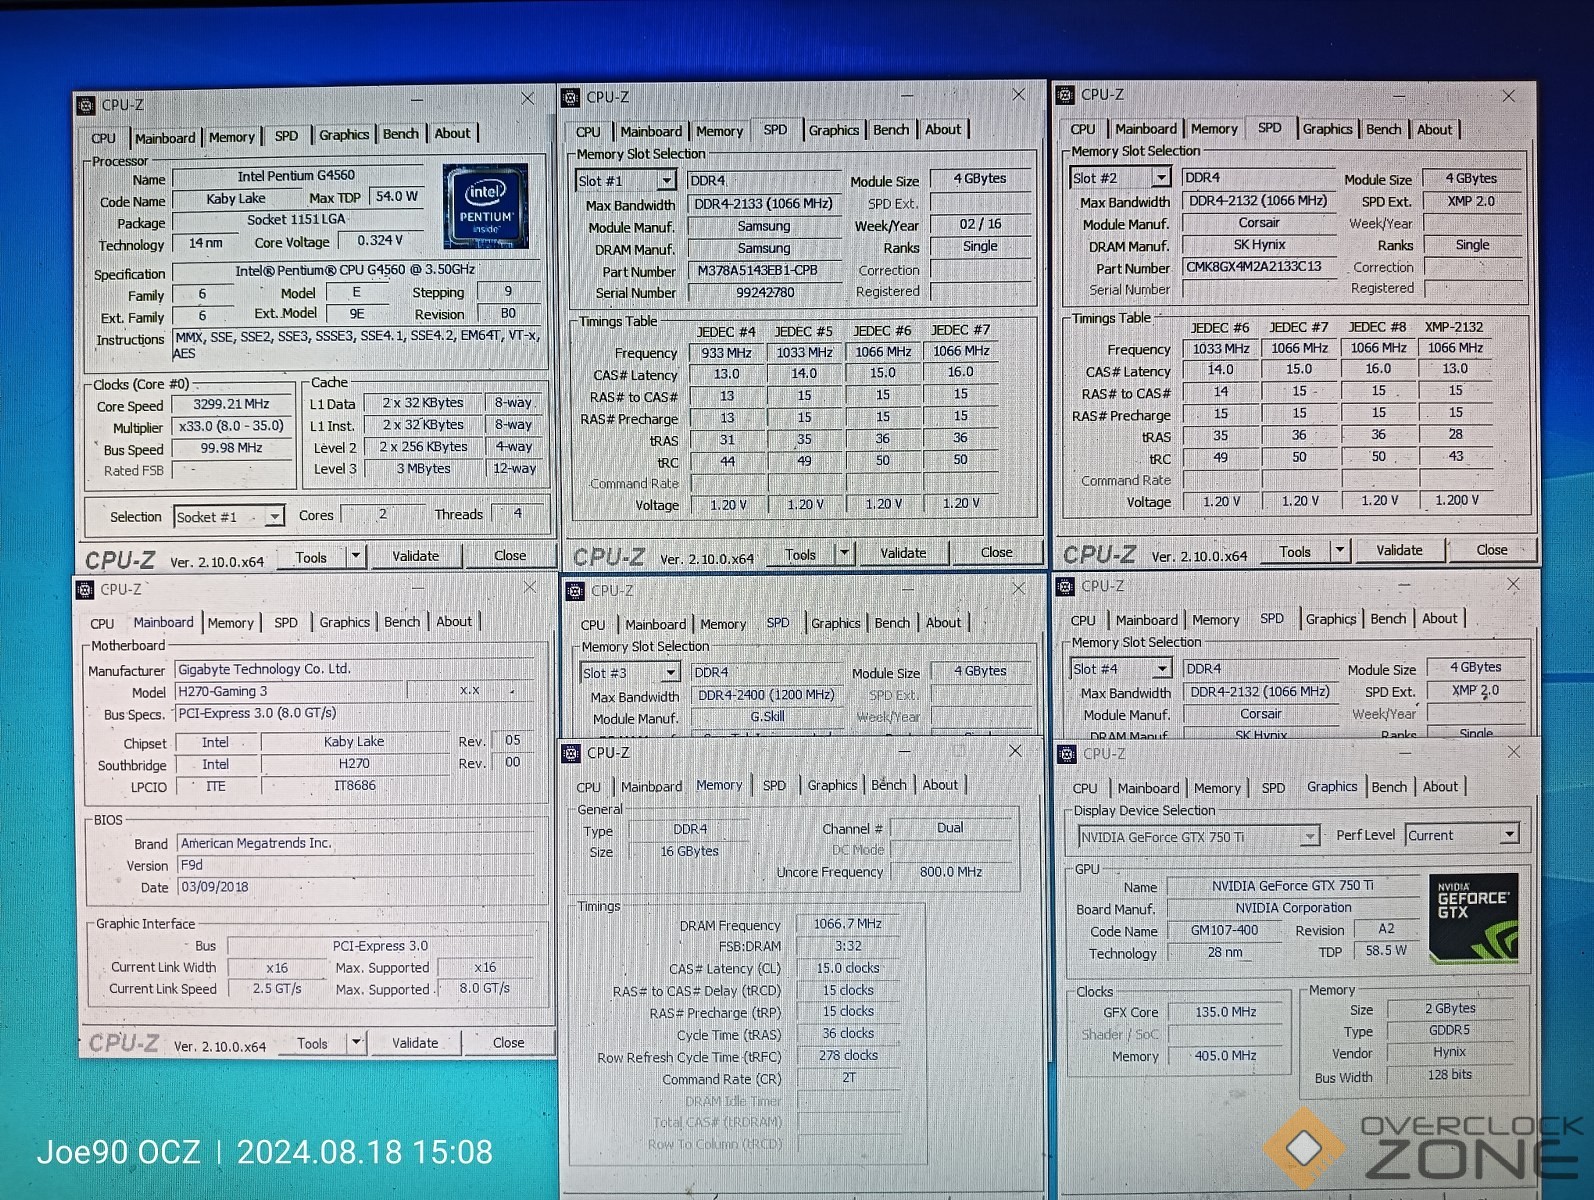Click the title bar icon of the Slot #4 SPD window
Screen dimensions: 1594x1200
tap(1066, 587)
